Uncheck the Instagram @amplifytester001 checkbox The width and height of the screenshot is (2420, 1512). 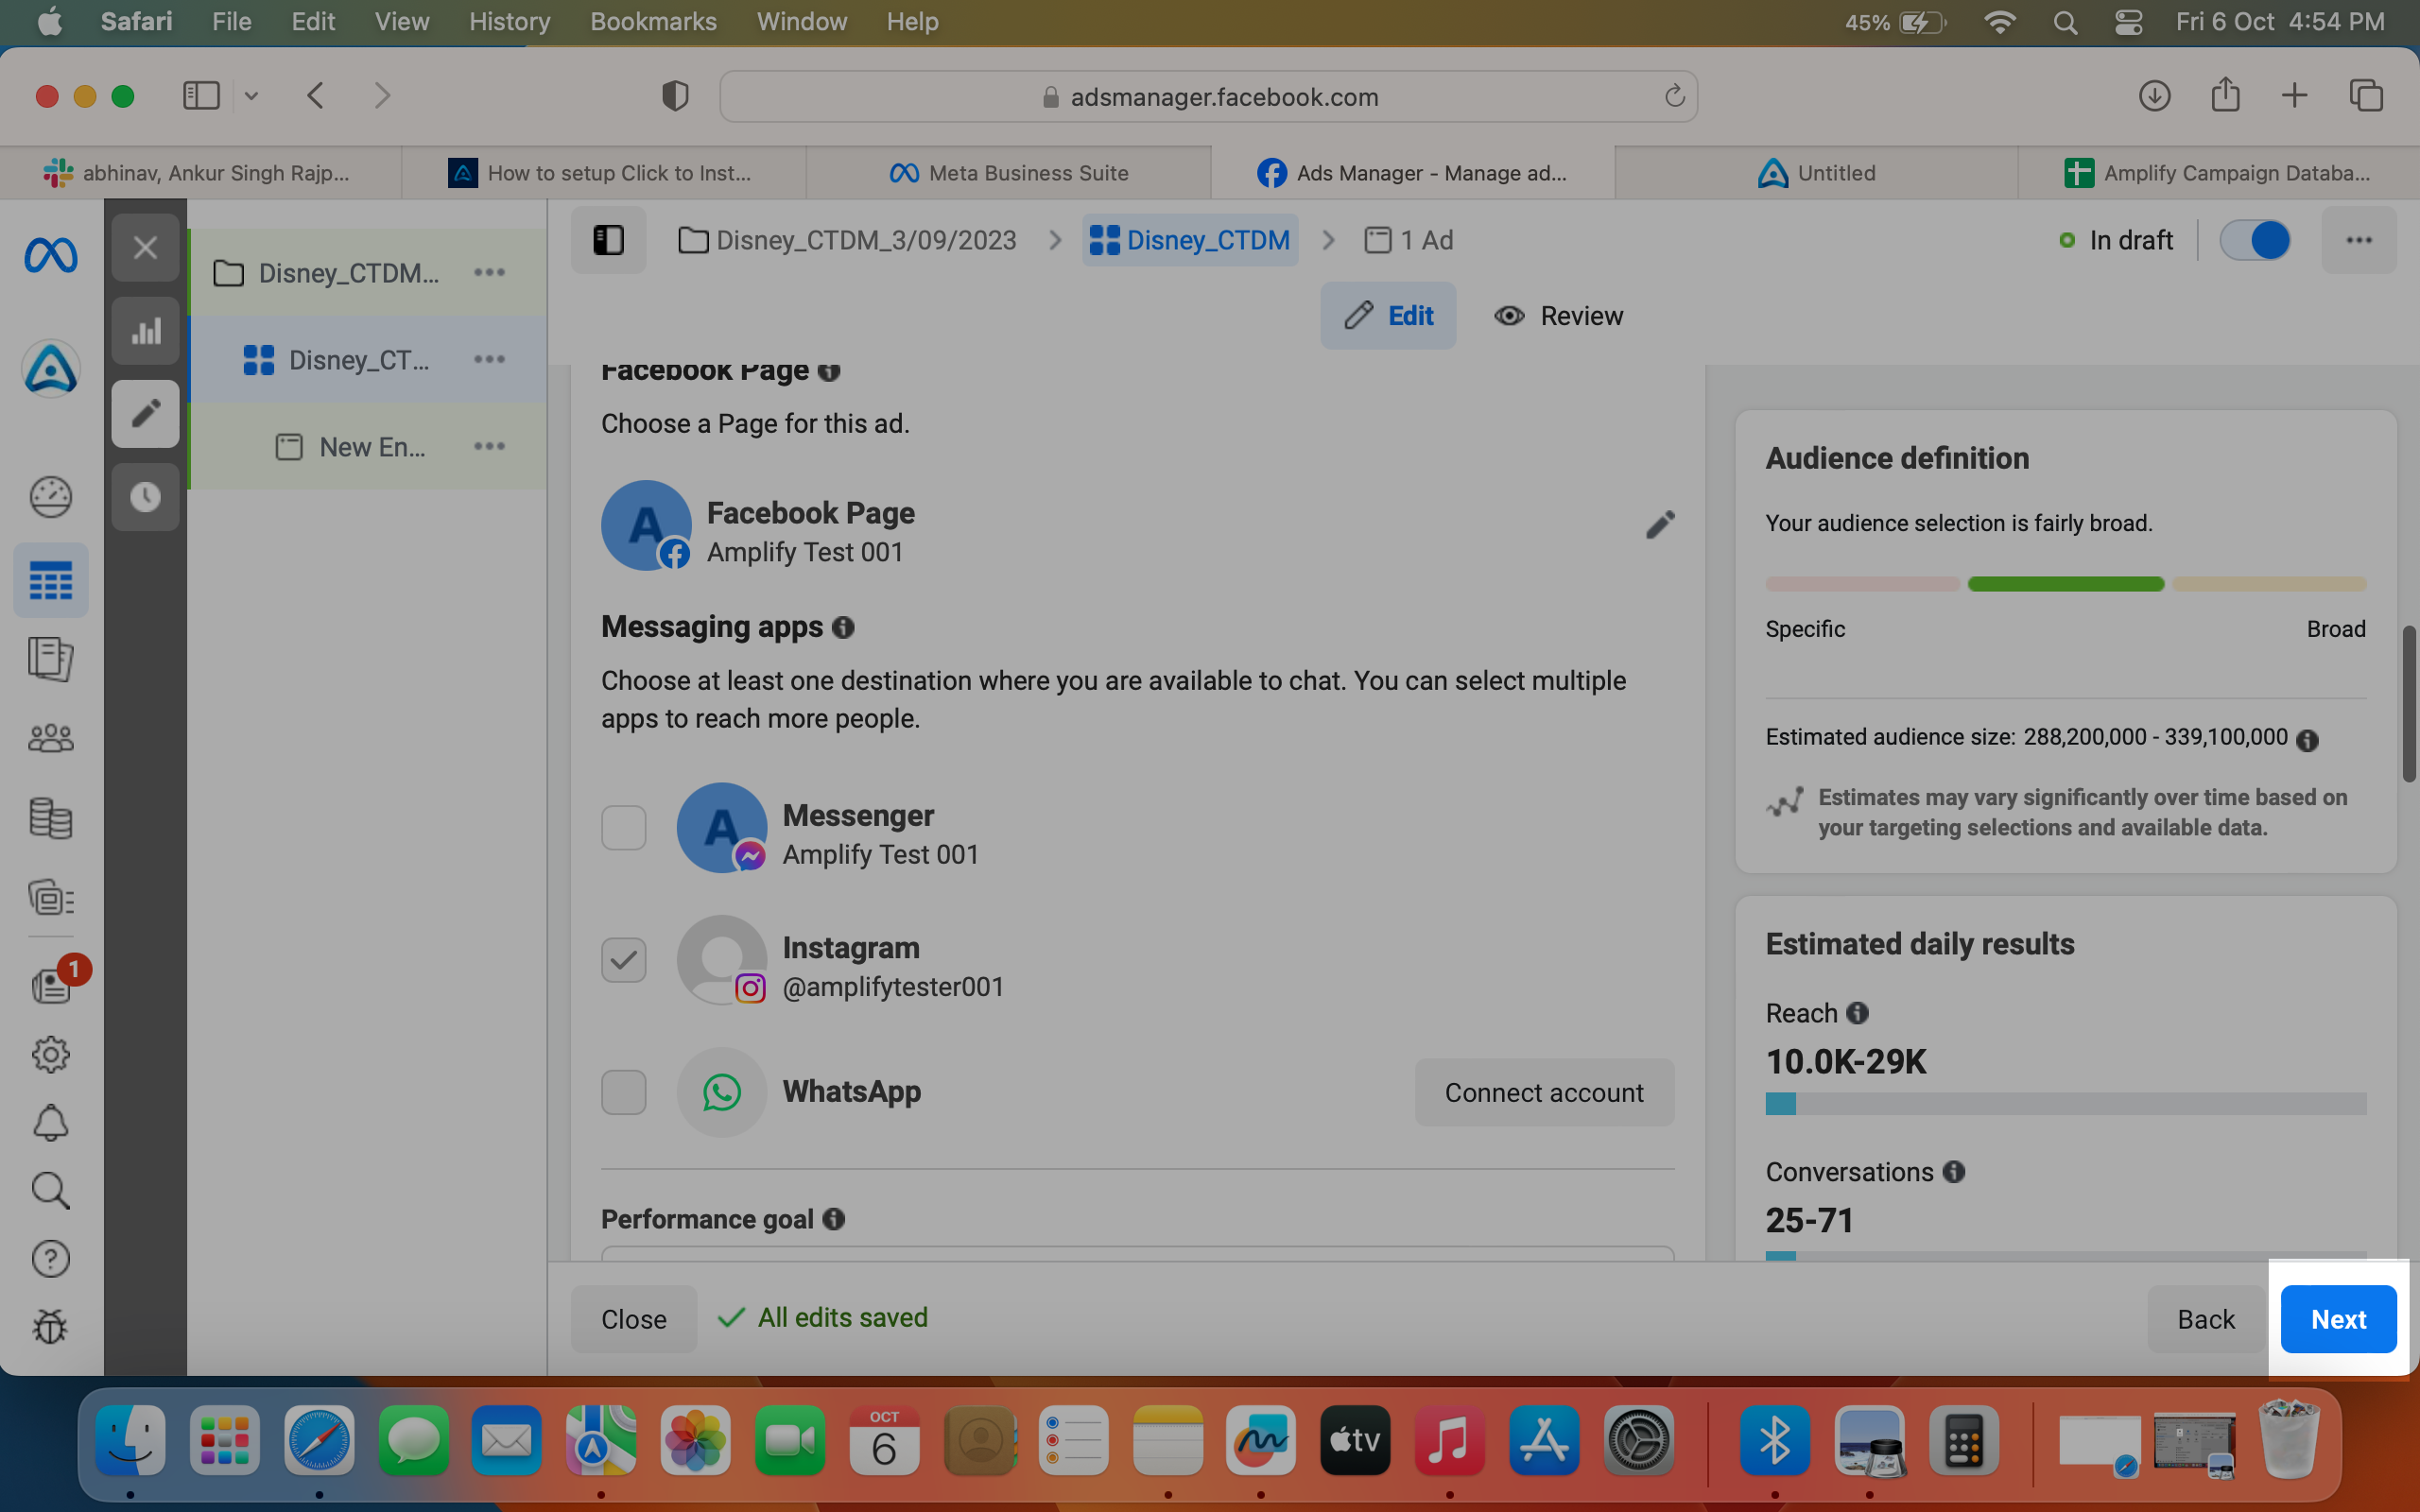[x=624, y=960]
